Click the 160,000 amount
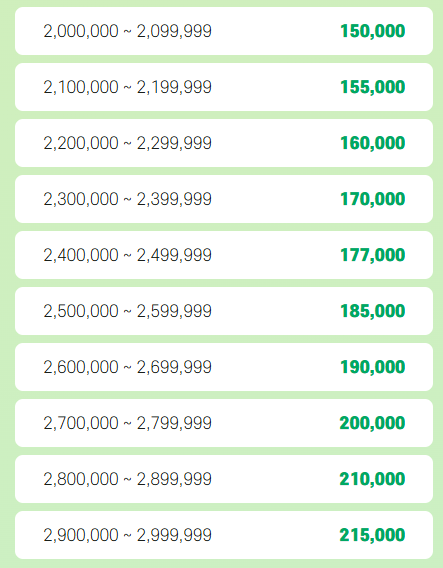This screenshot has height=568, width=443. click(x=372, y=143)
